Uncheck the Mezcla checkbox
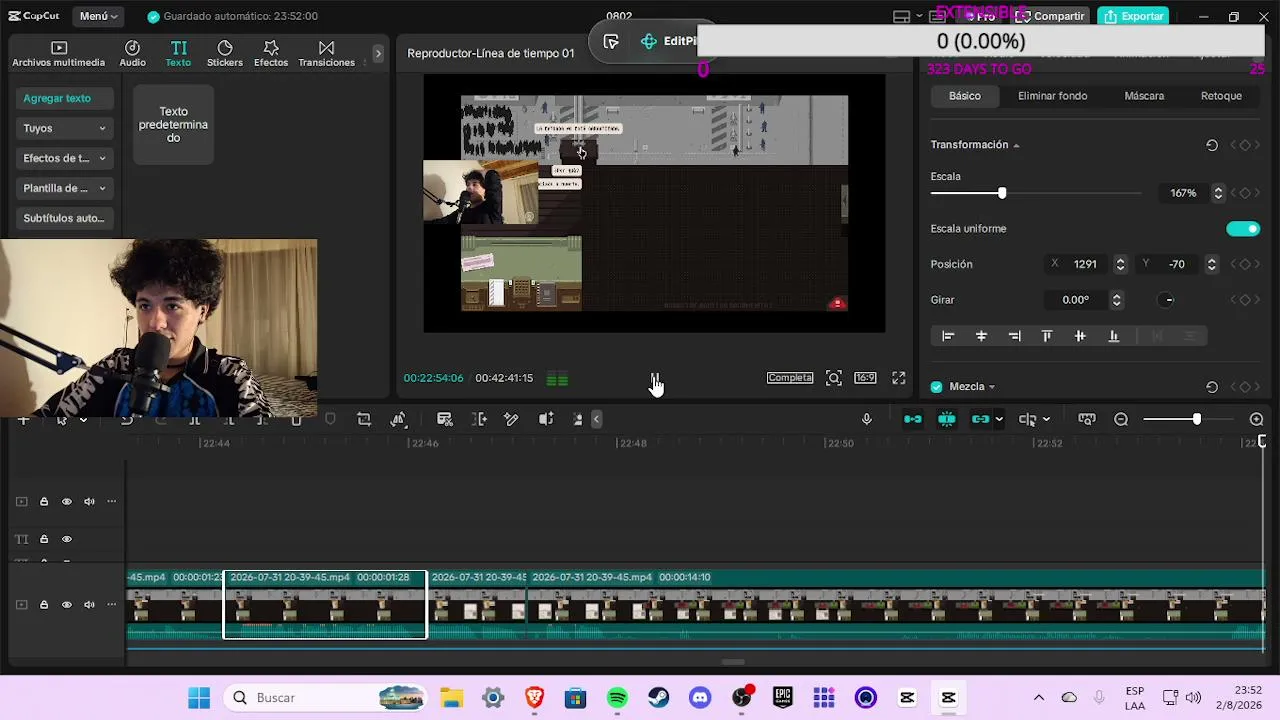Image resolution: width=1280 pixels, height=720 pixels. 937,387
